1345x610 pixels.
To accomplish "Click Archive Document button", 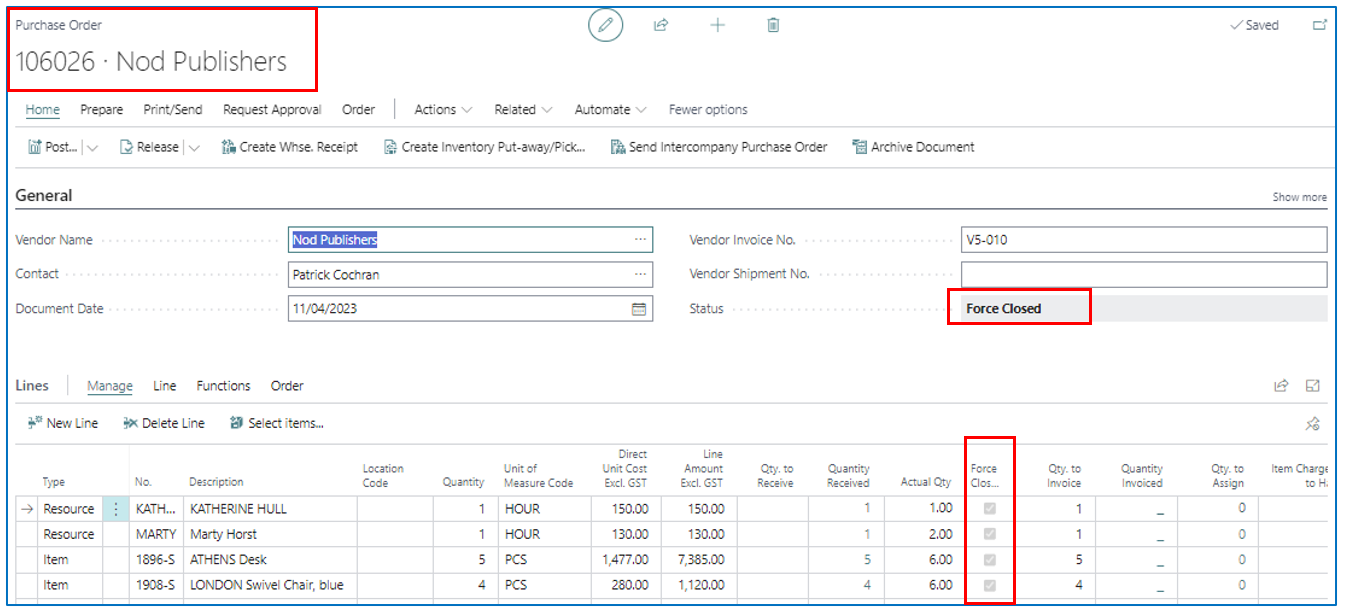I will 913,147.
